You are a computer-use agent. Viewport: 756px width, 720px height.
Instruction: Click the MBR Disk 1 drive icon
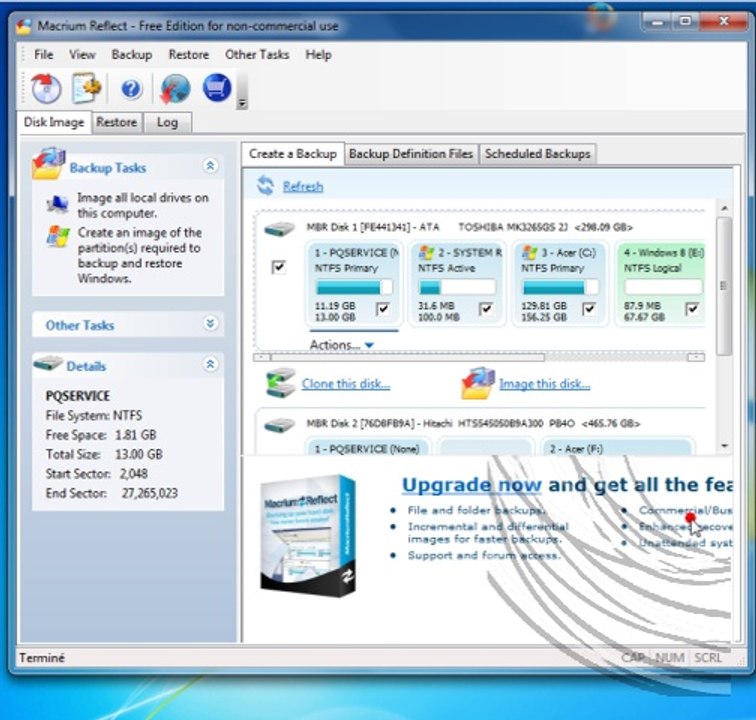(279, 229)
